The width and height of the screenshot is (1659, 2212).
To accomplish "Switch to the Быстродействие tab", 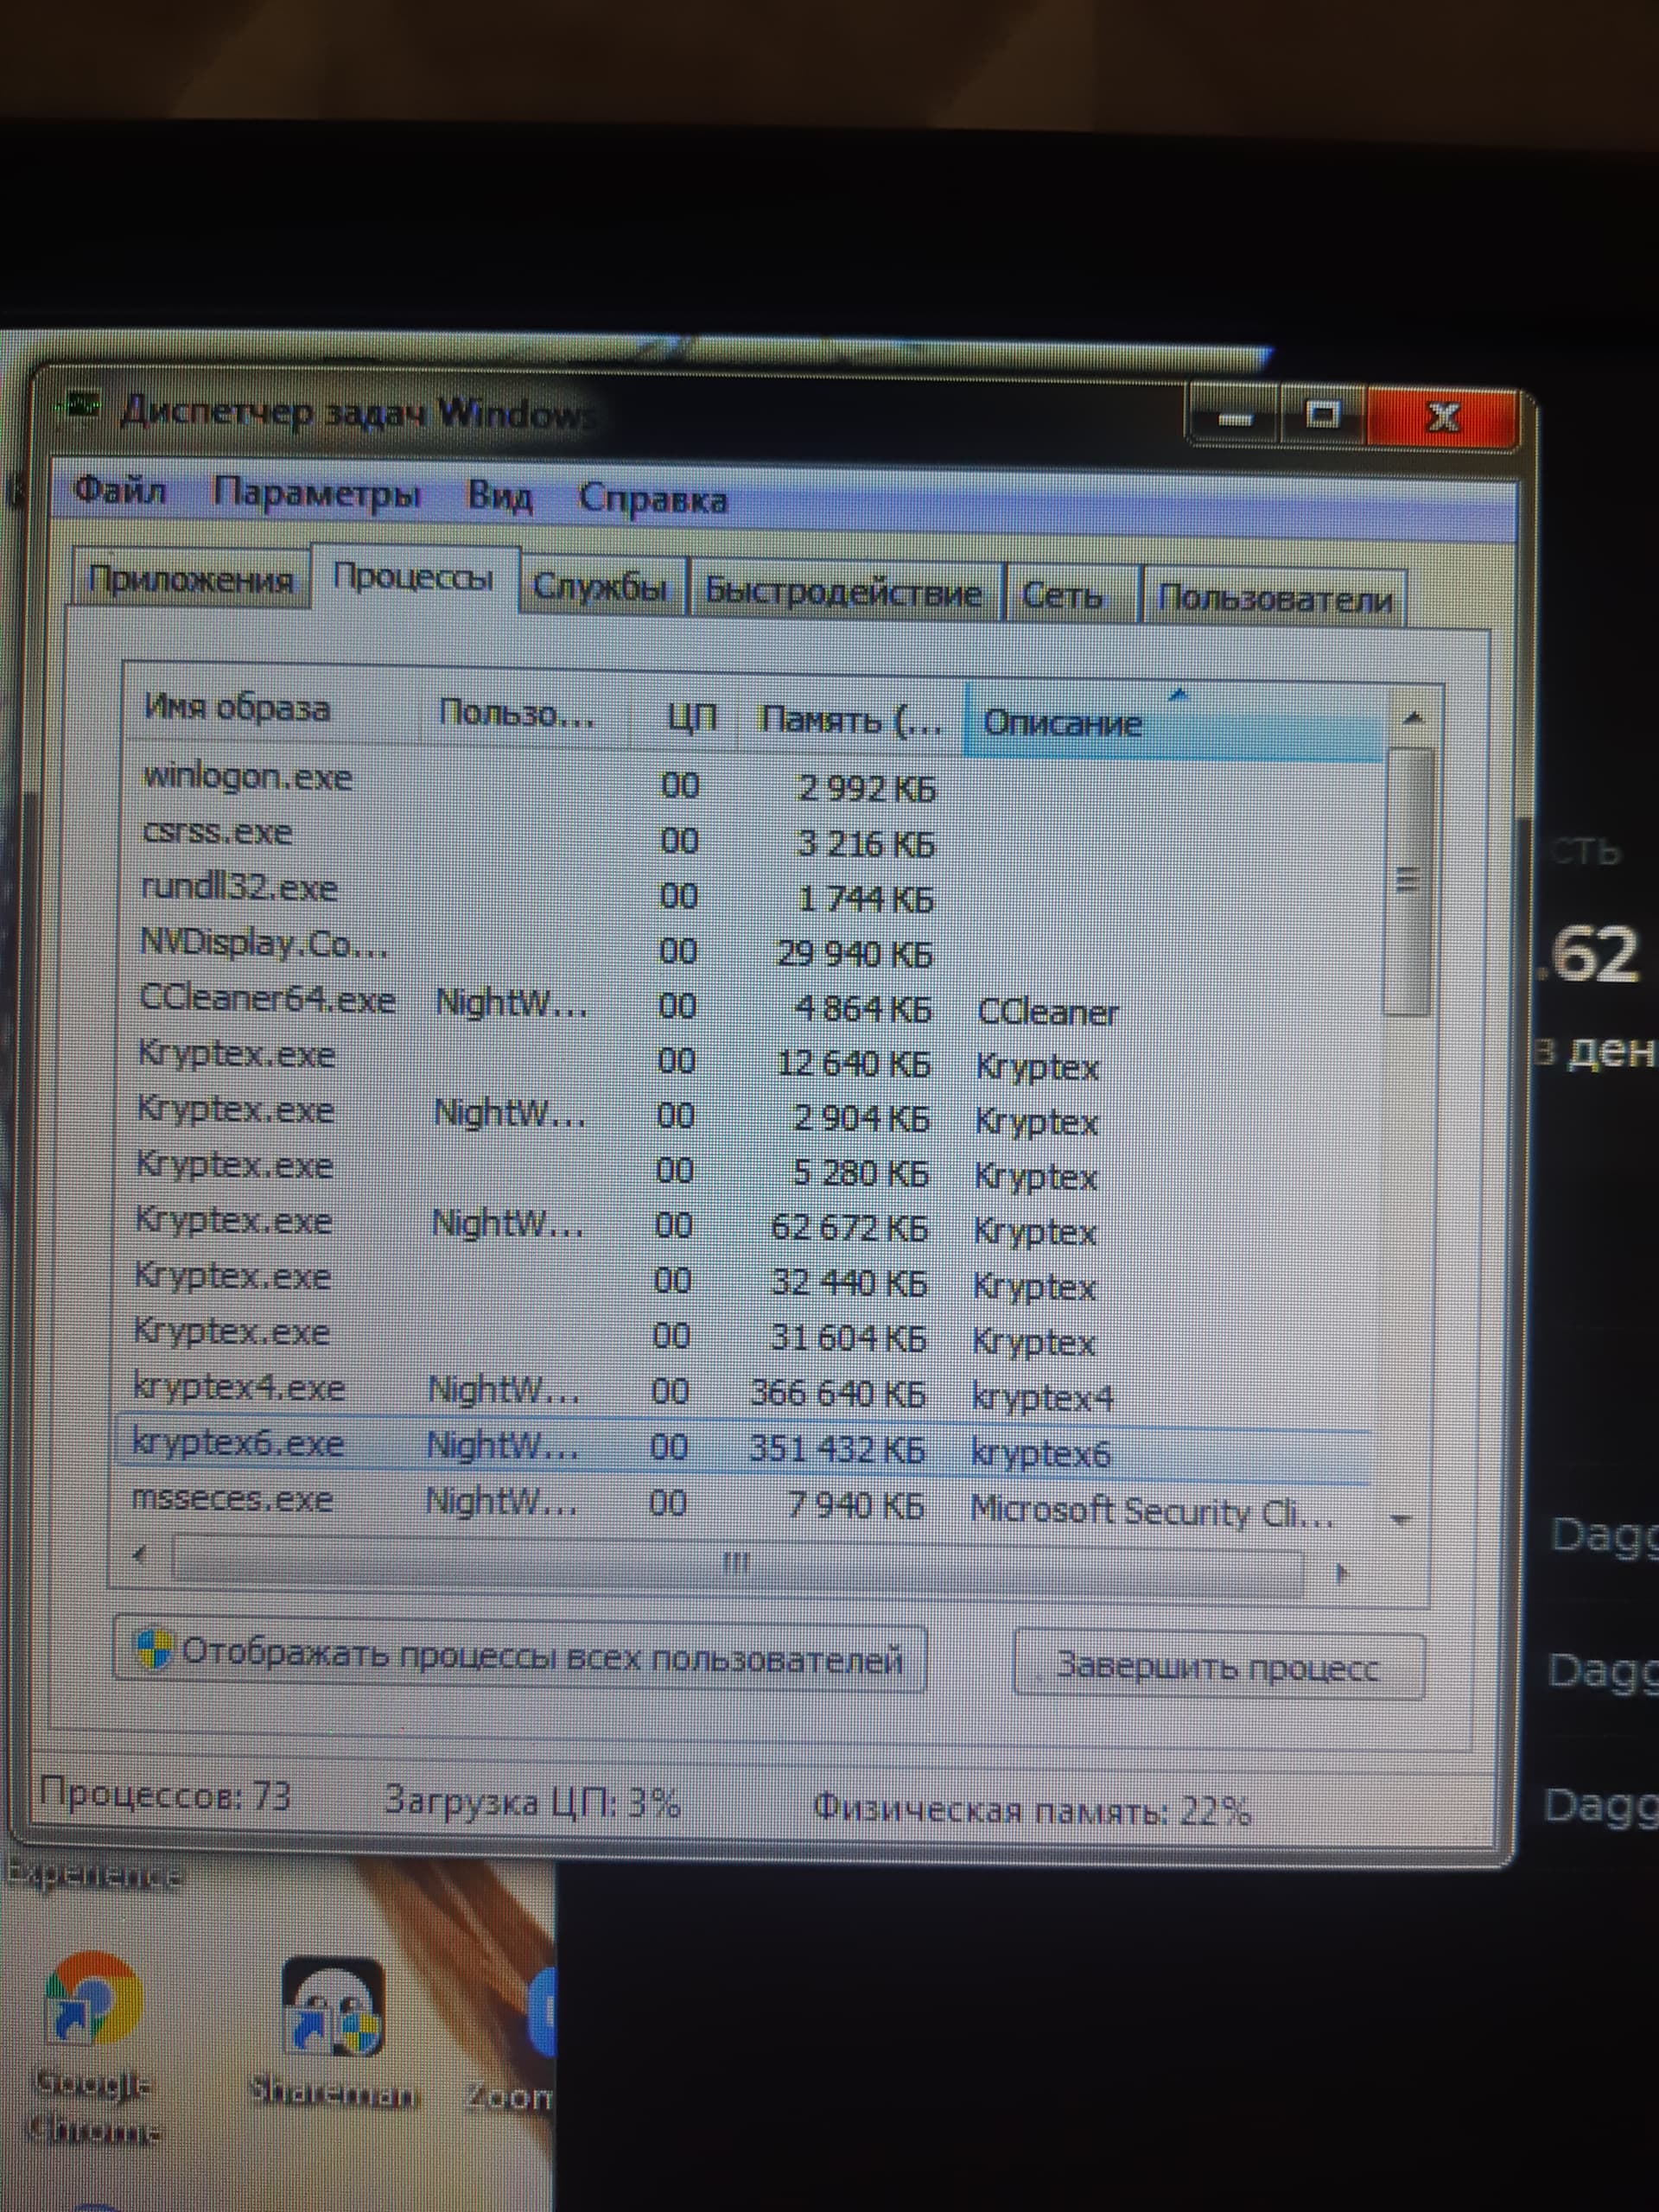I will [x=843, y=592].
